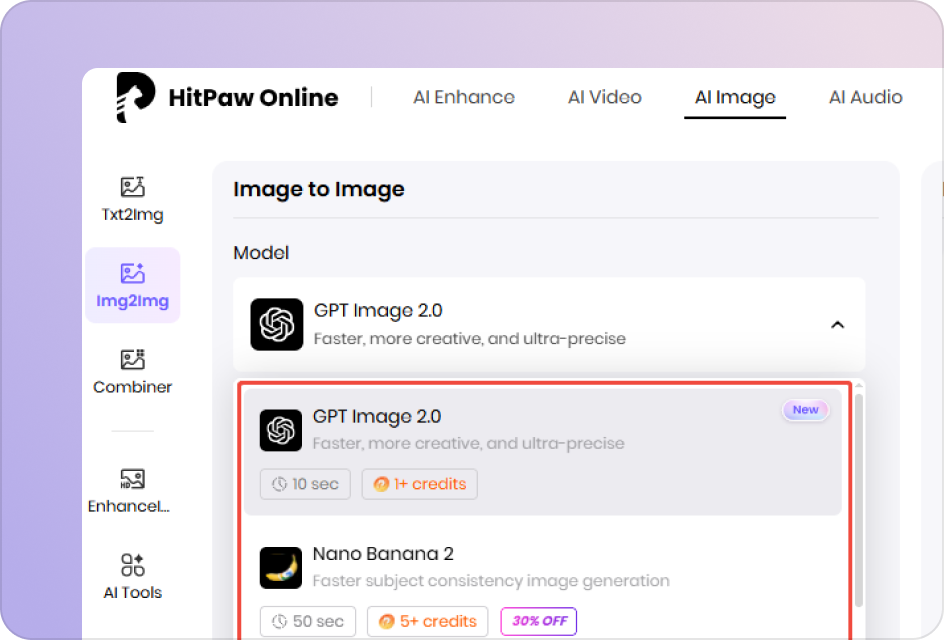This screenshot has height=640, width=944.
Task: Select the Img2Img sidebar tool
Action: (x=132, y=285)
